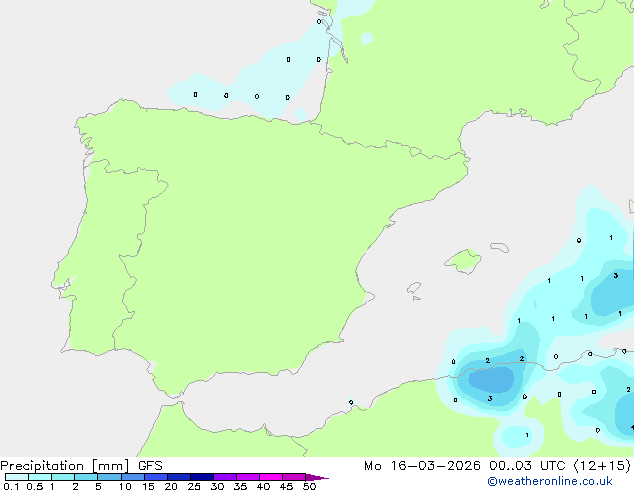
Task: Pick the 25–30 mm dark navy swatch
Action: 201,477
